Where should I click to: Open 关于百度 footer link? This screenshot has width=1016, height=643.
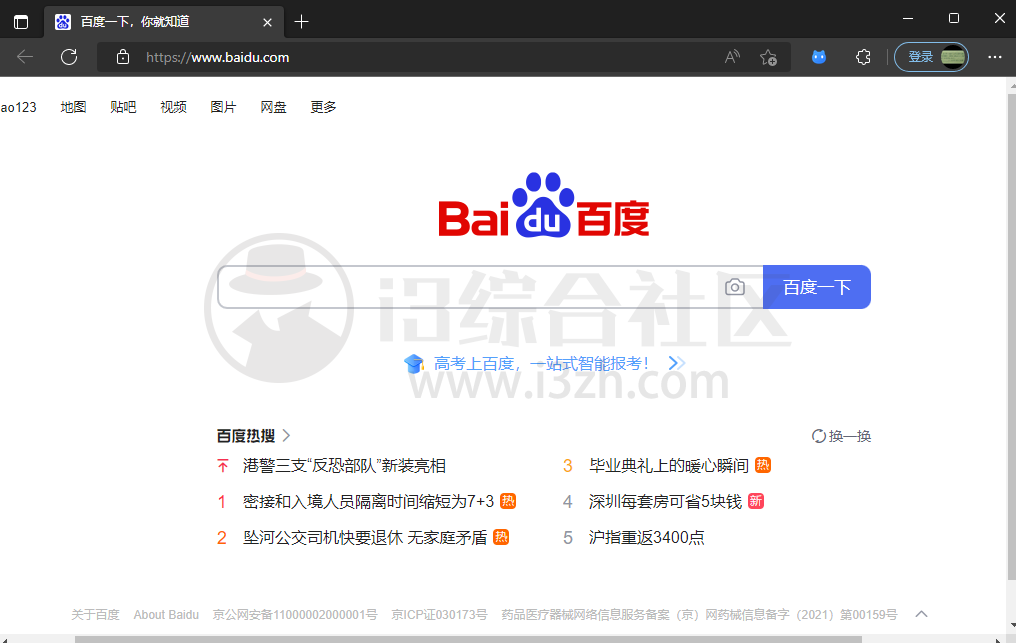[95, 614]
